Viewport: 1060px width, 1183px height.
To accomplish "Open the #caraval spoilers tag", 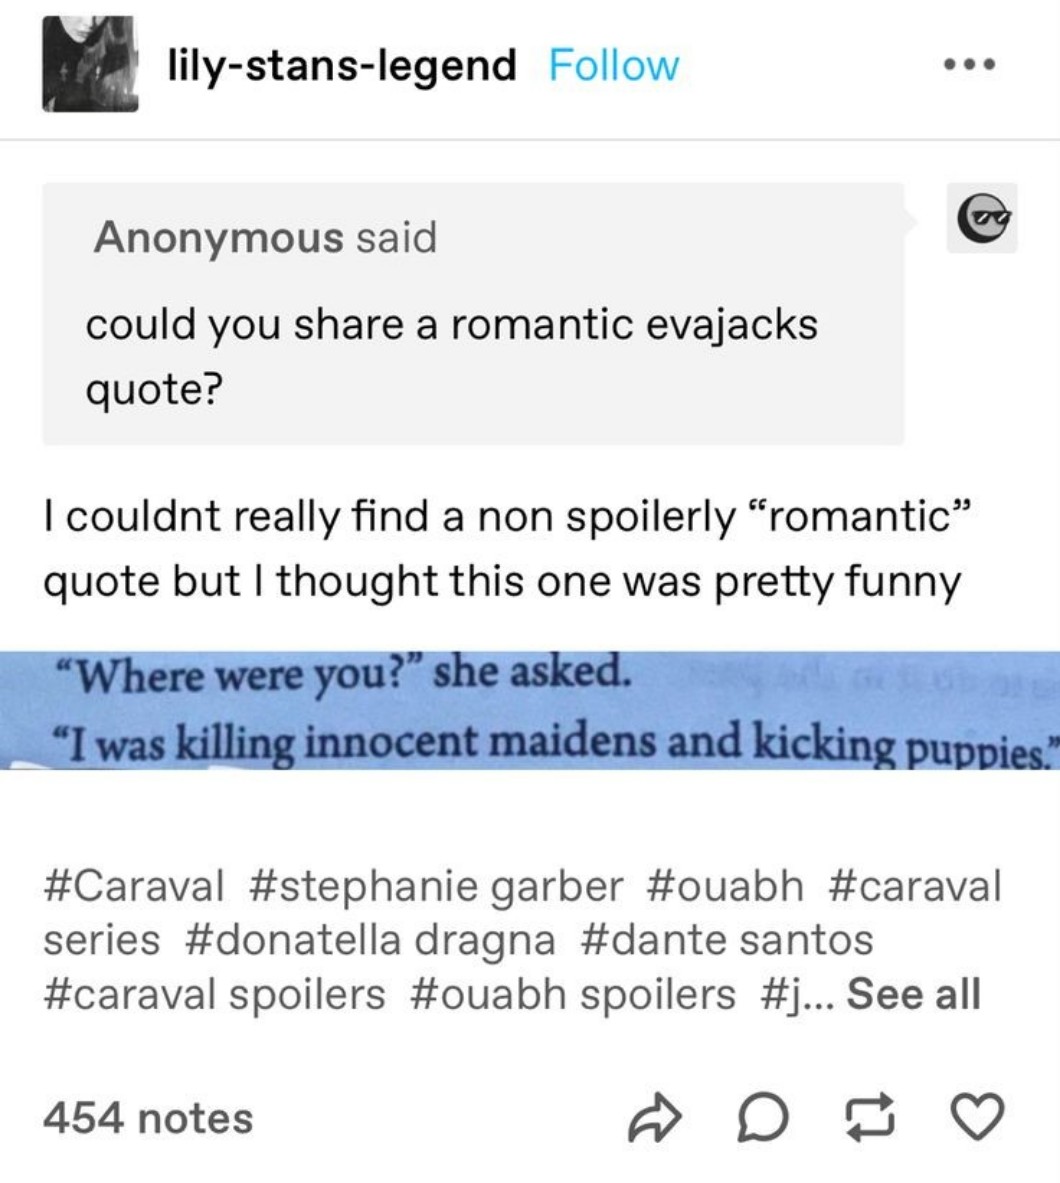I will point(214,994).
